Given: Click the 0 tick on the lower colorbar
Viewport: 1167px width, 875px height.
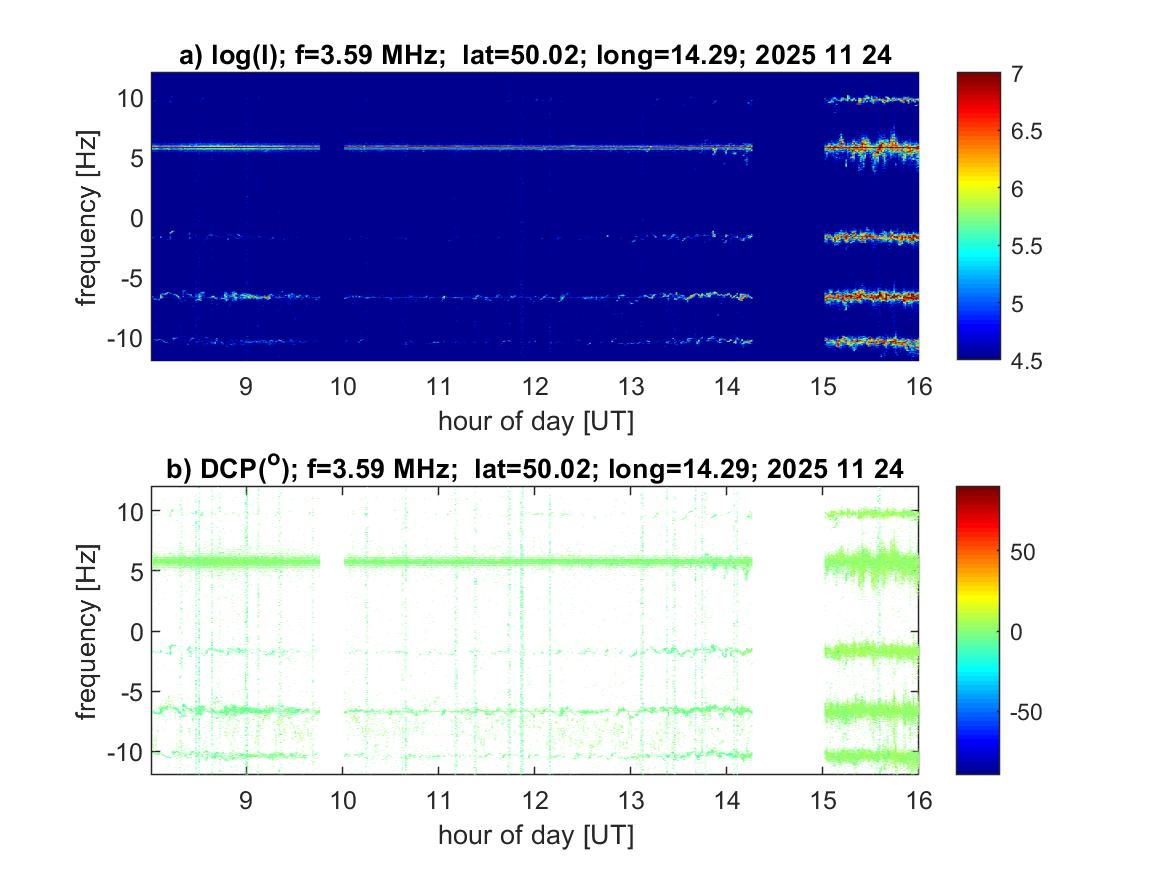Looking at the screenshot, I should 1021,631.
